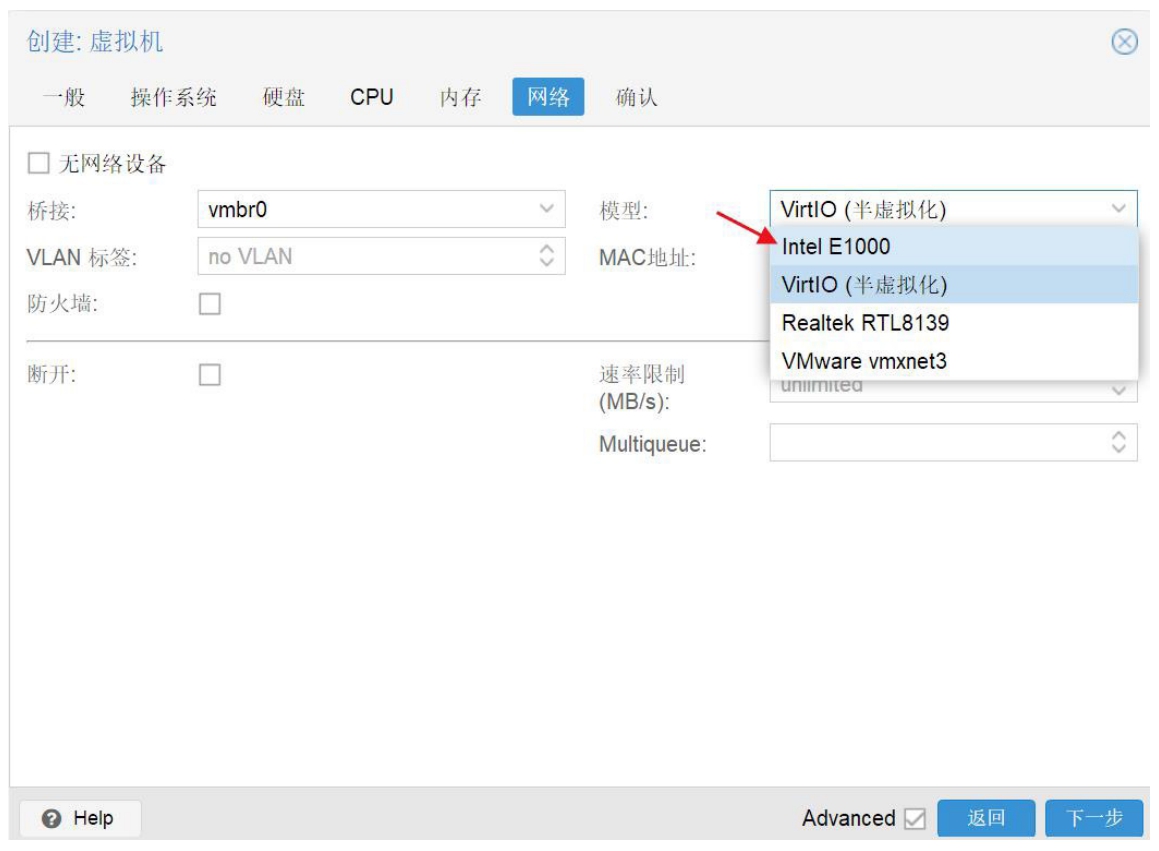Viewport: 1159px width, 851px height.
Task: Toggle the Advanced checkbox
Action: pyautogui.click(x=914, y=819)
